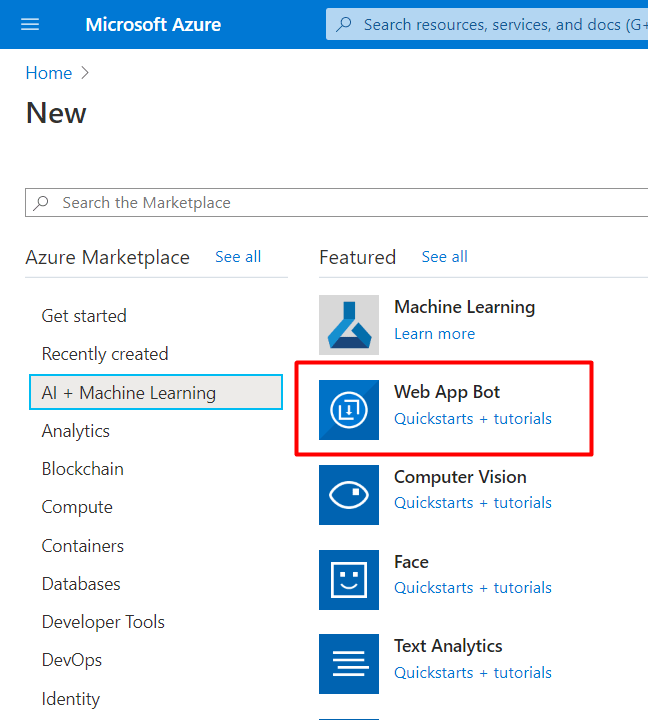Select the Analytics category
The height and width of the screenshot is (720, 648).
[75, 431]
